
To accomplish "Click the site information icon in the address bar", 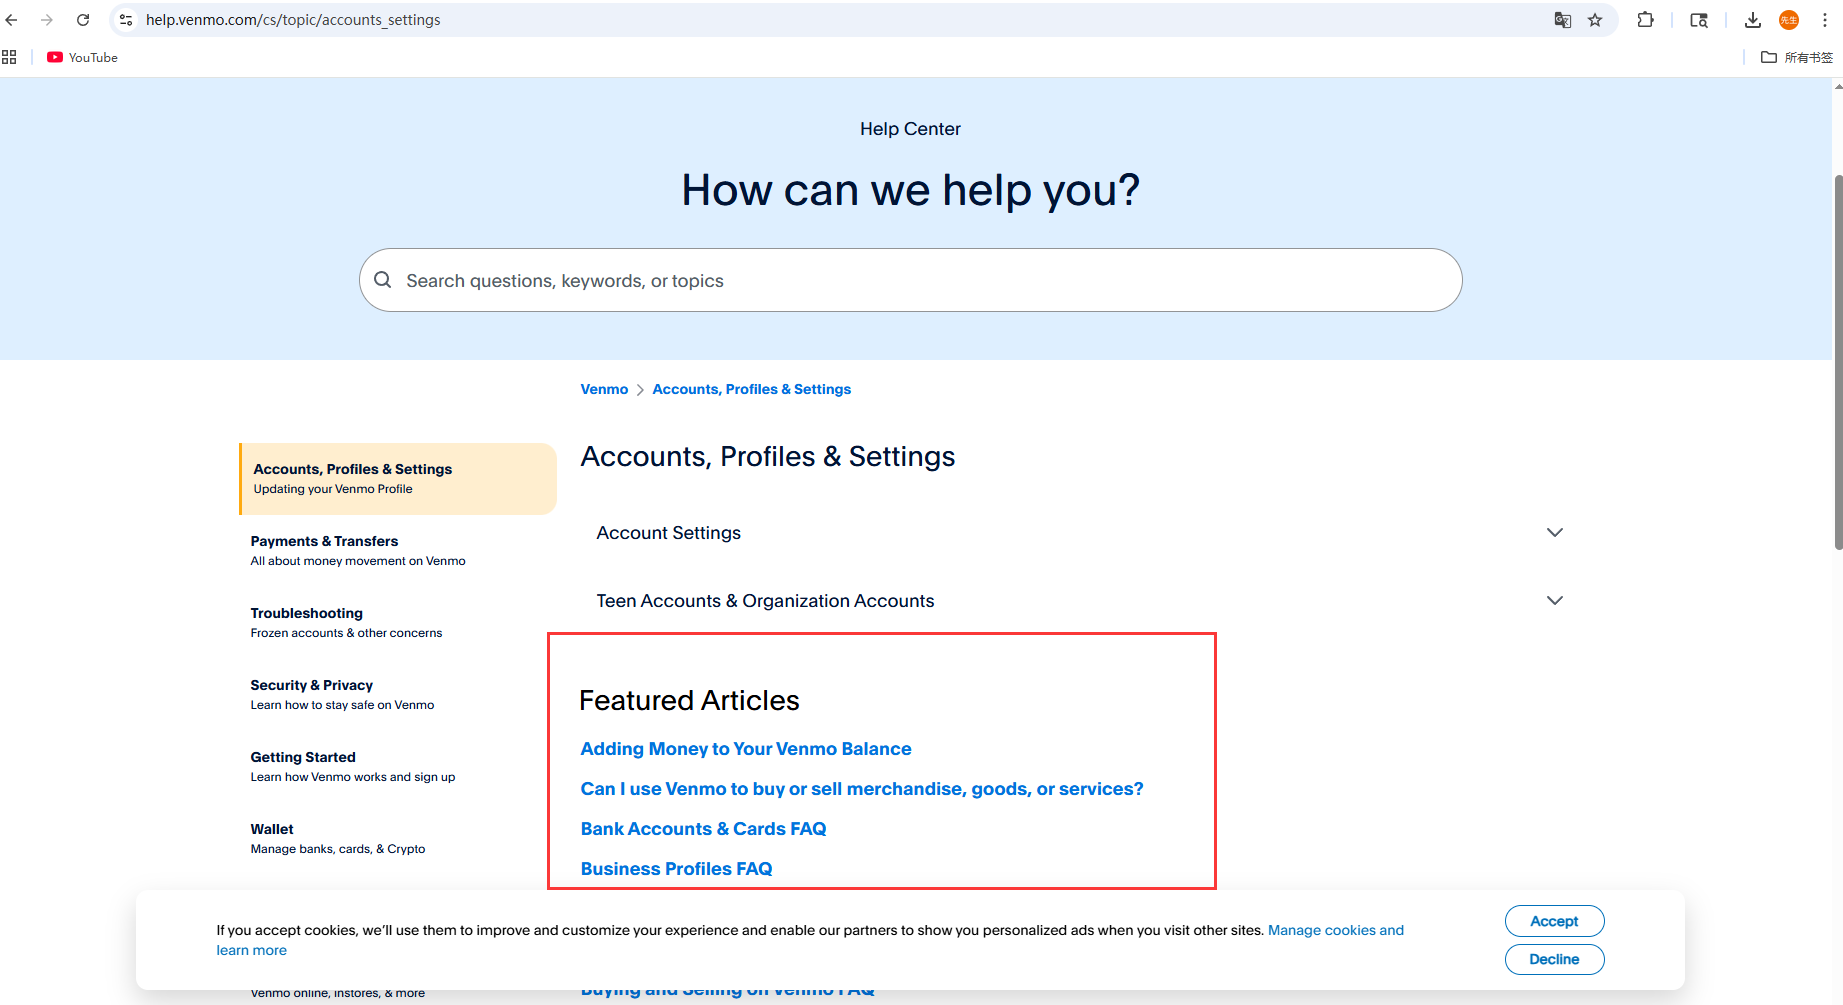I will pyautogui.click(x=126, y=20).
